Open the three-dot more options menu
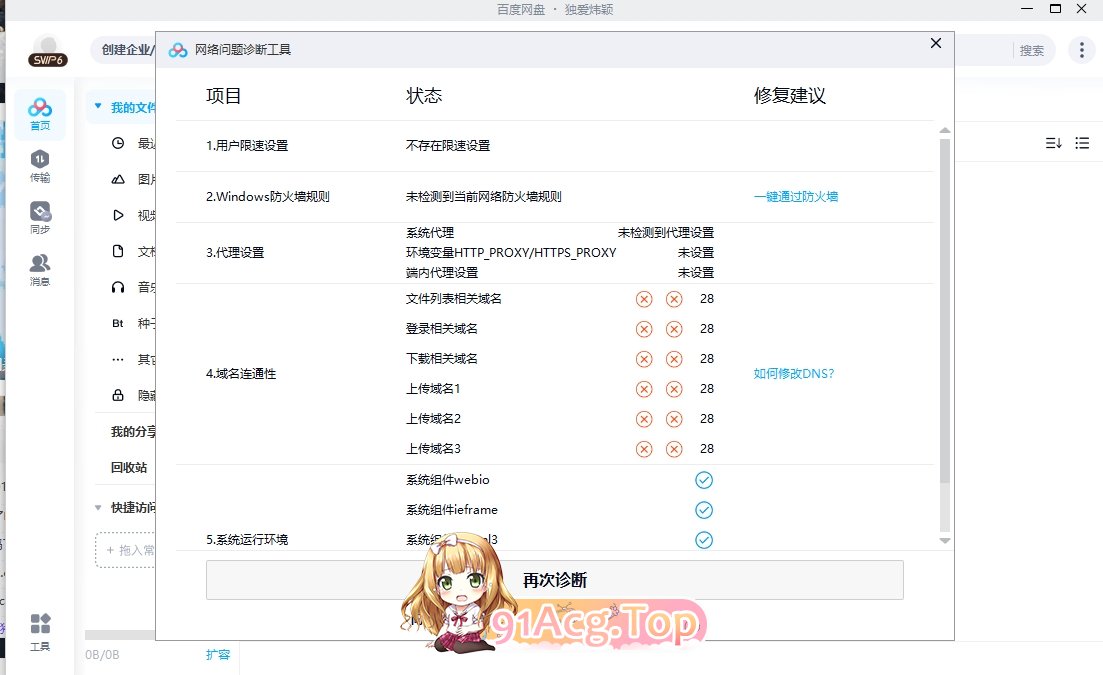This screenshot has width=1103, height=675. pyautogui.click(x=1081, y=50)
